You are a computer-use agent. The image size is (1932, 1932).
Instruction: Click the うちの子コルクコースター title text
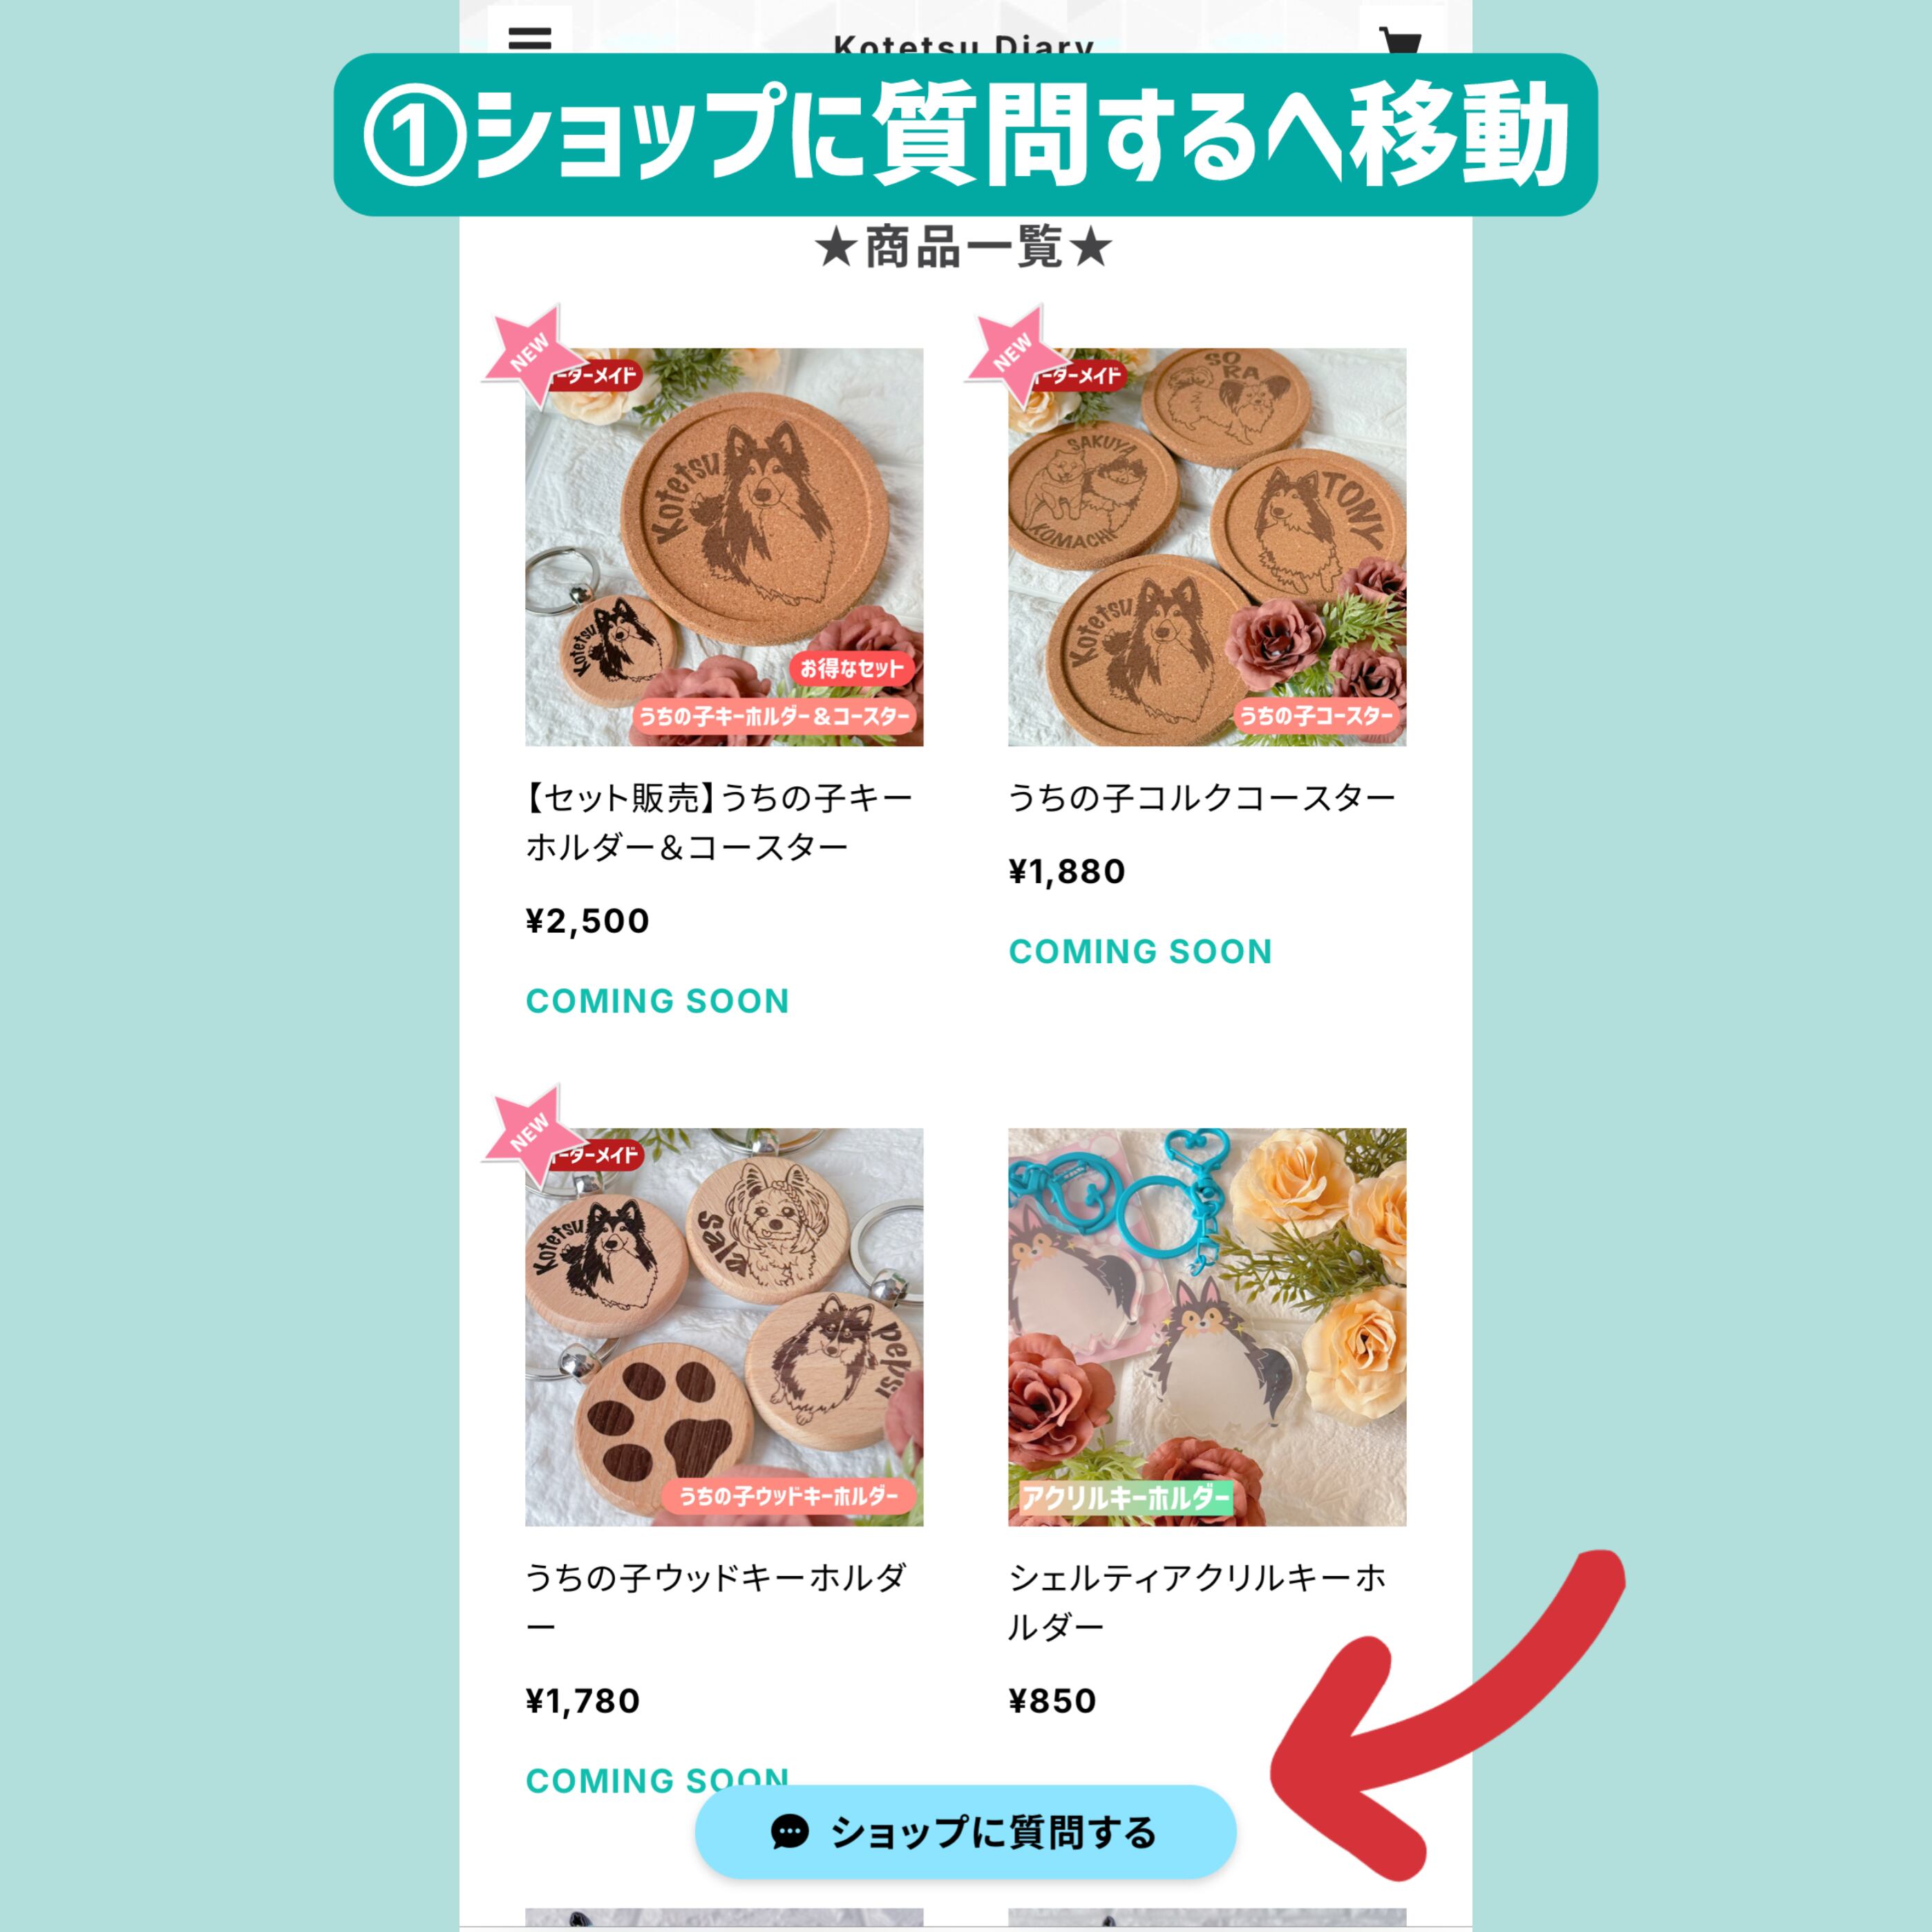point(1202,798)
